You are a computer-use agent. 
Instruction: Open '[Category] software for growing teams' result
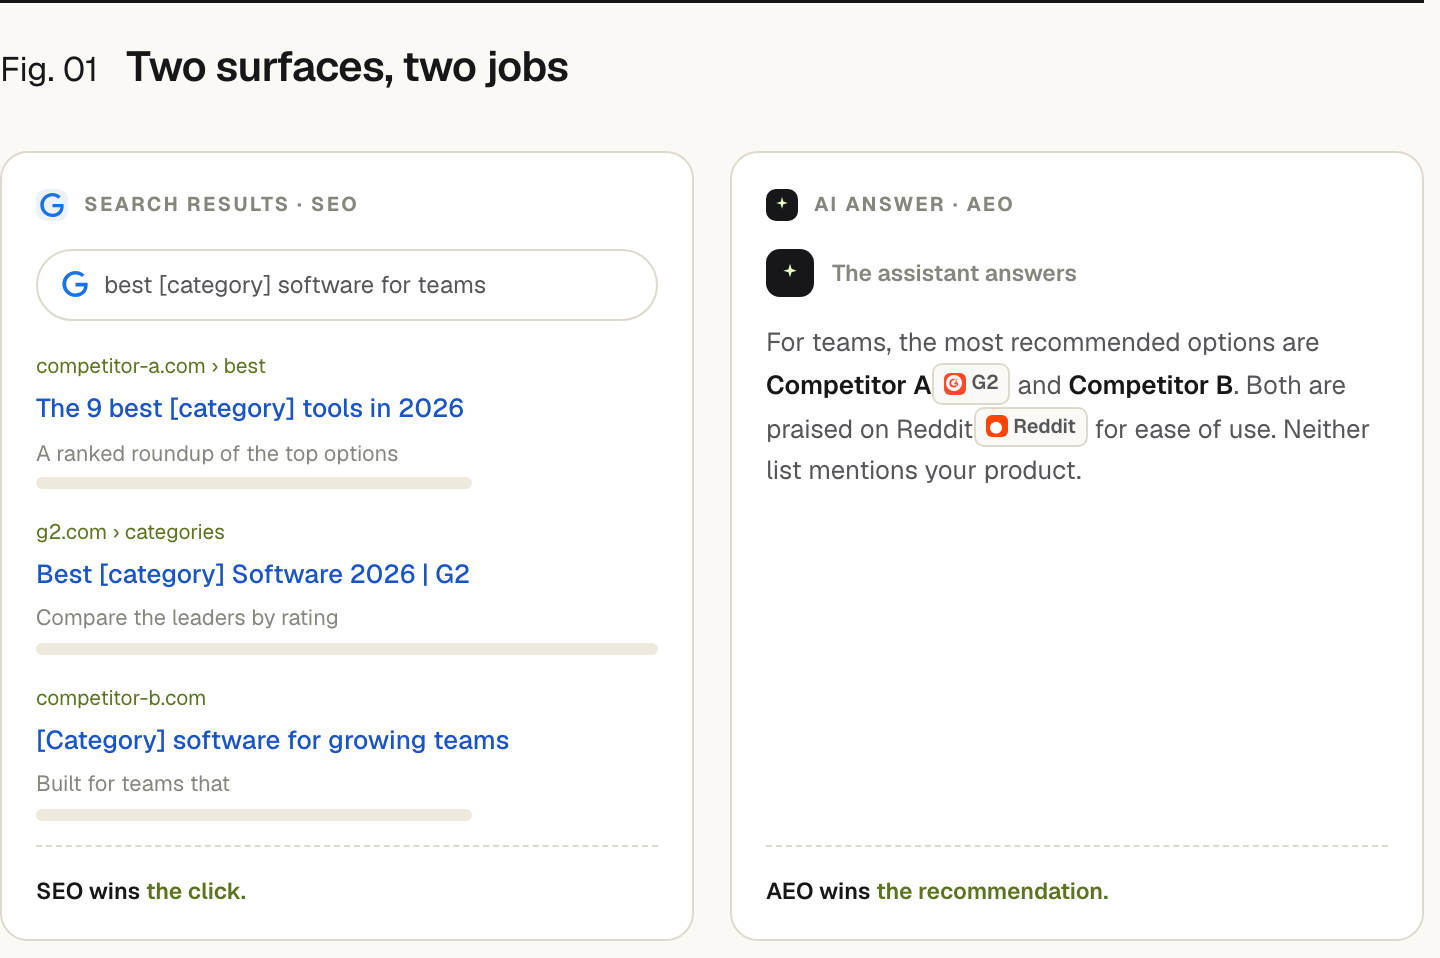(x=273, y=740)
